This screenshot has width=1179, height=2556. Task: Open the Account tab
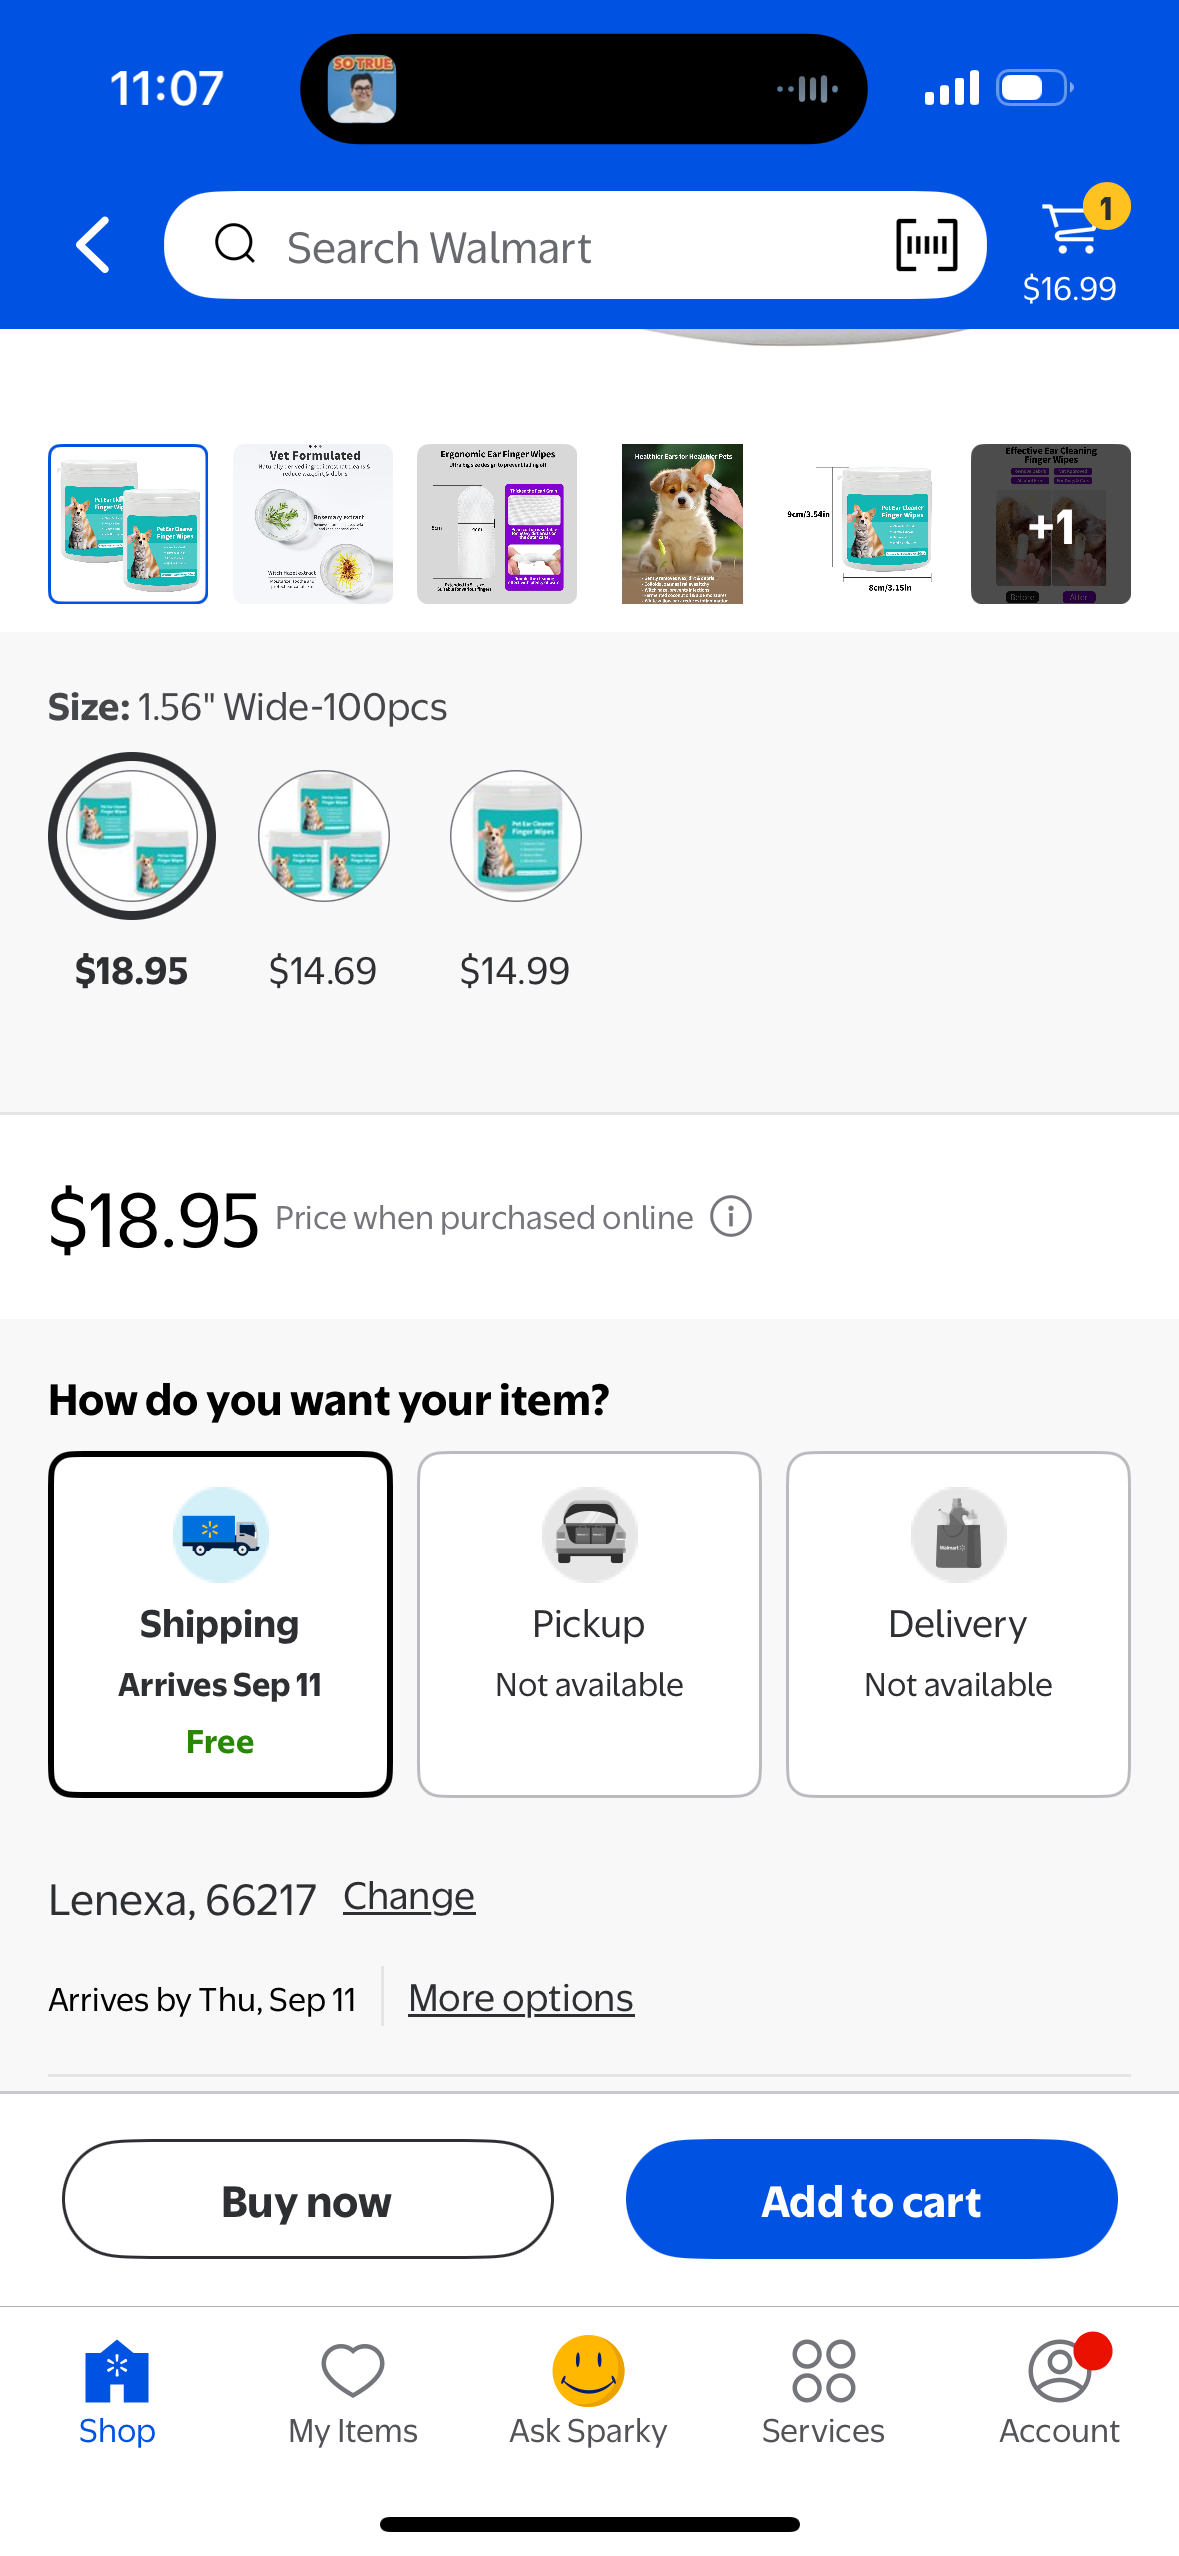1059,2392
